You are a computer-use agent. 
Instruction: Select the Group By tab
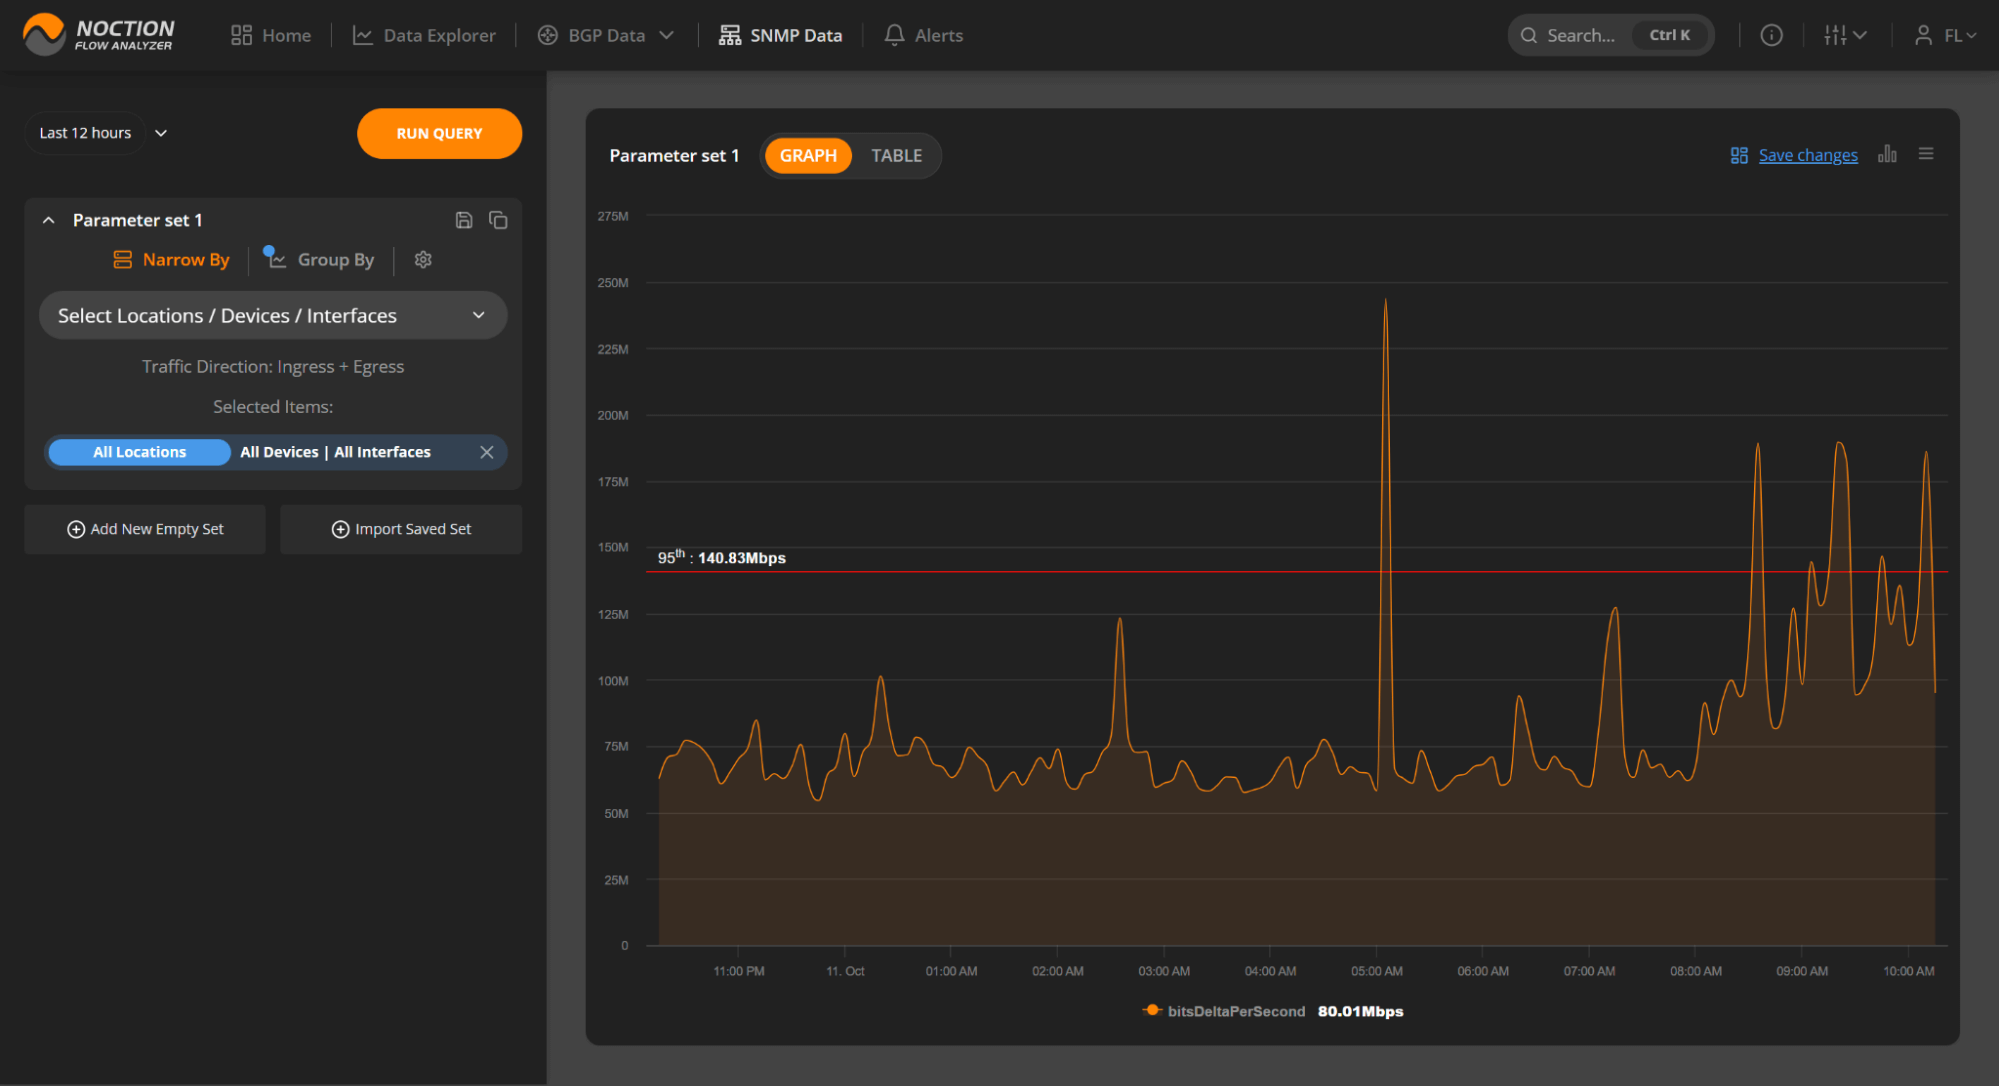coord(319,259)
